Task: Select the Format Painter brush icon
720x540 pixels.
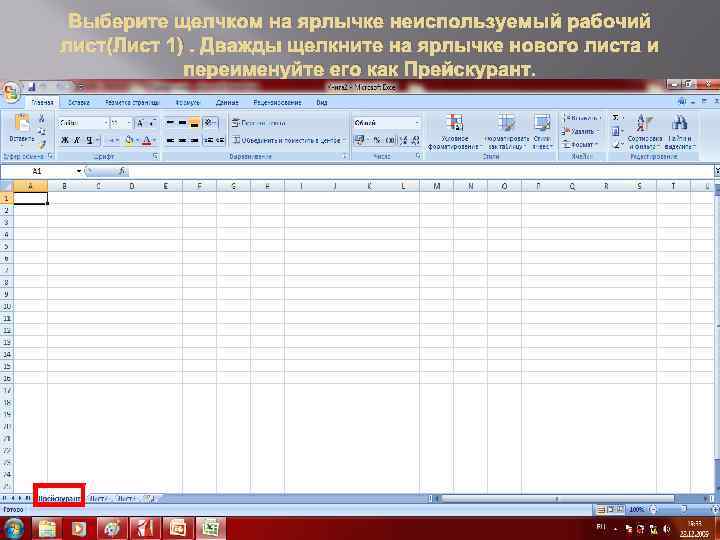Action: click(x=42, y=145)
